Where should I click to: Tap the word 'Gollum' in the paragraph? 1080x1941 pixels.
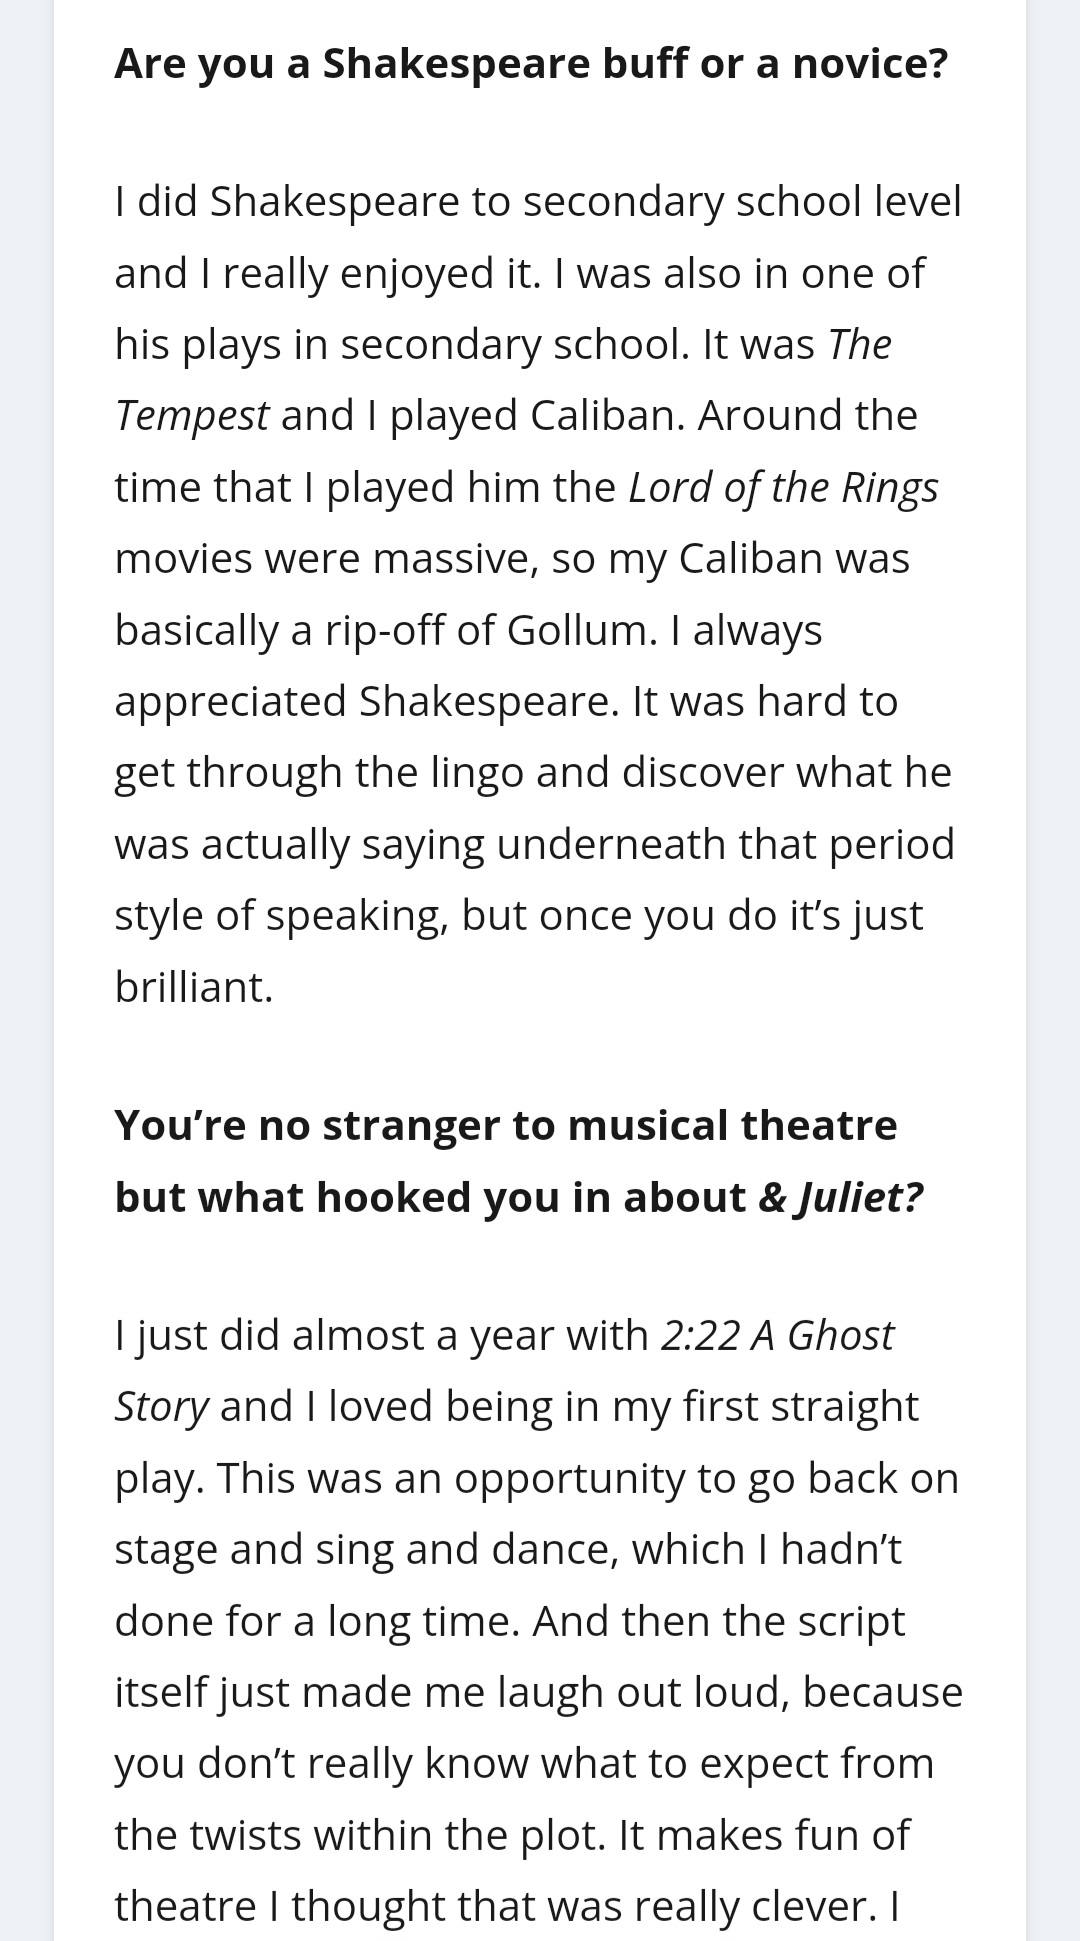[578, 630]
